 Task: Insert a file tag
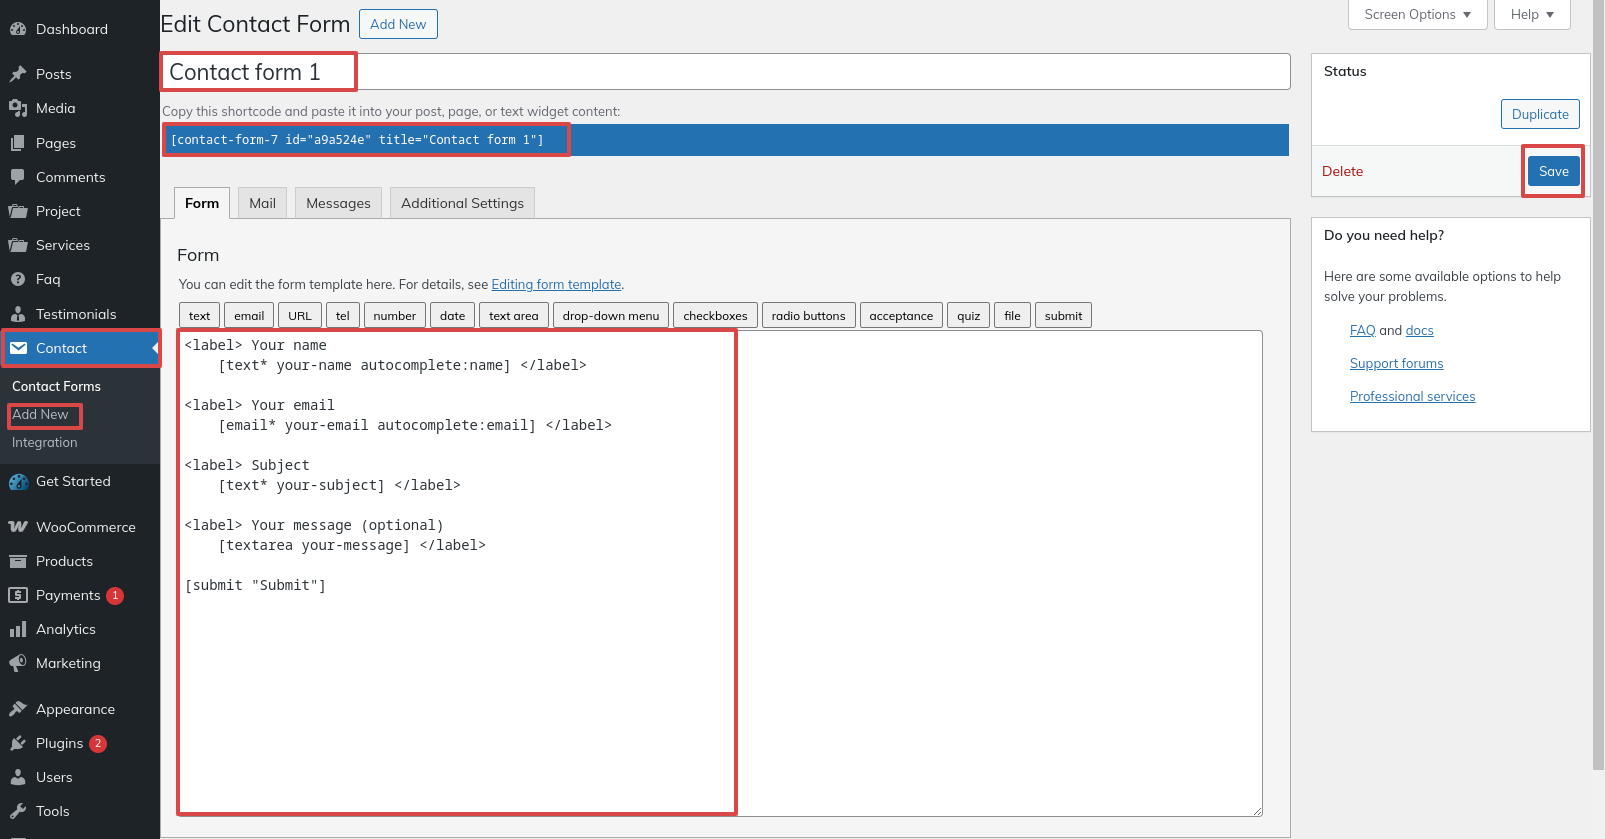point(1012,315)
